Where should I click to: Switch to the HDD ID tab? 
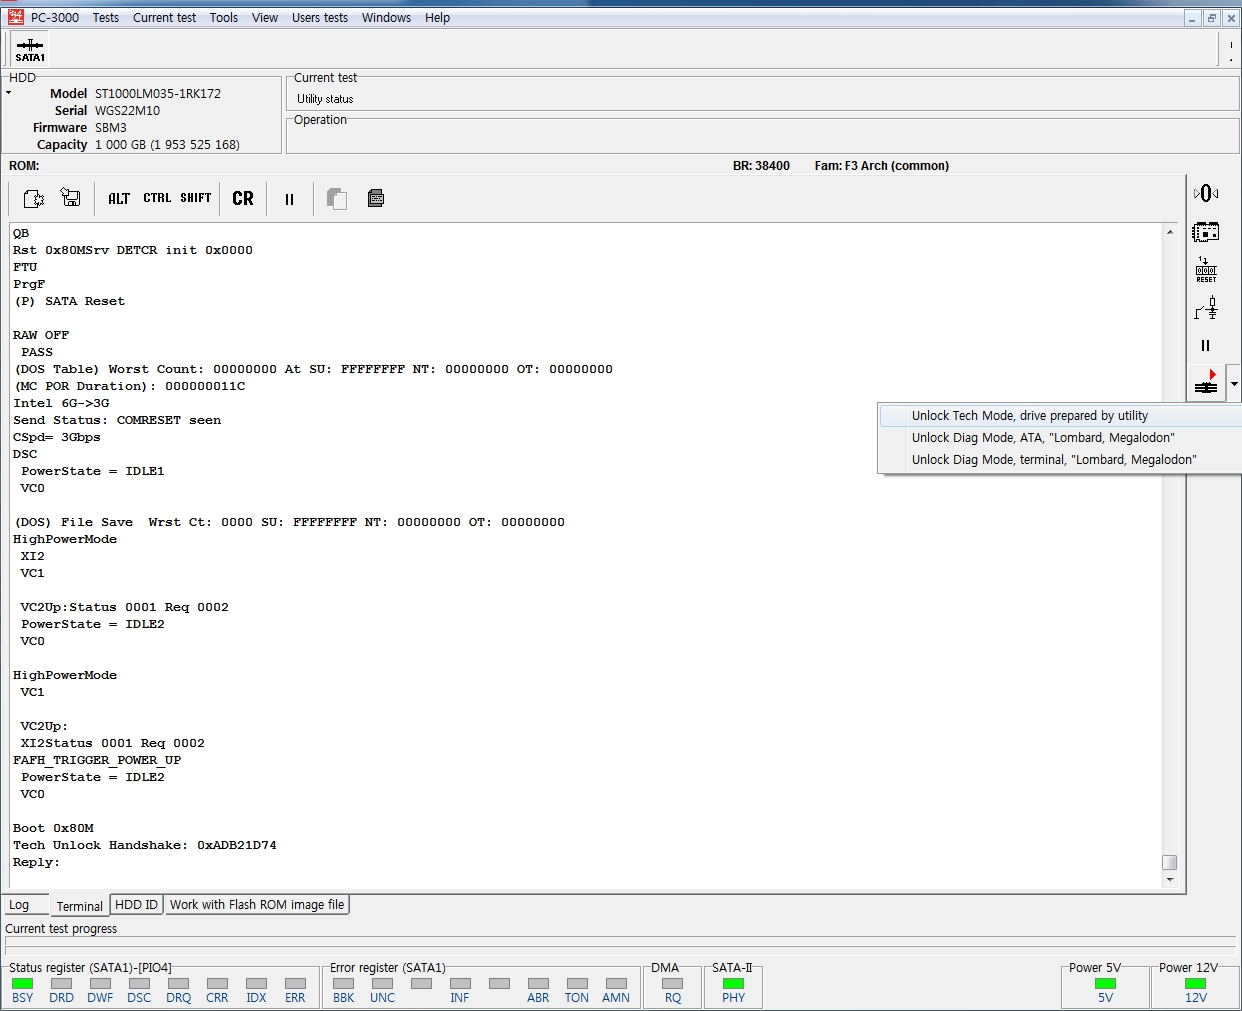pos(136,904)
